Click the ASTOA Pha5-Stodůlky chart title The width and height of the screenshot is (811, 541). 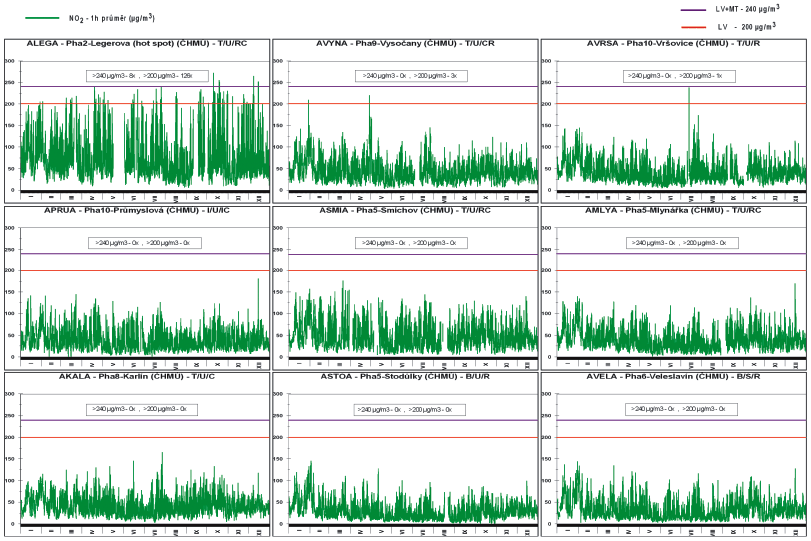click(x=405, y=377)
